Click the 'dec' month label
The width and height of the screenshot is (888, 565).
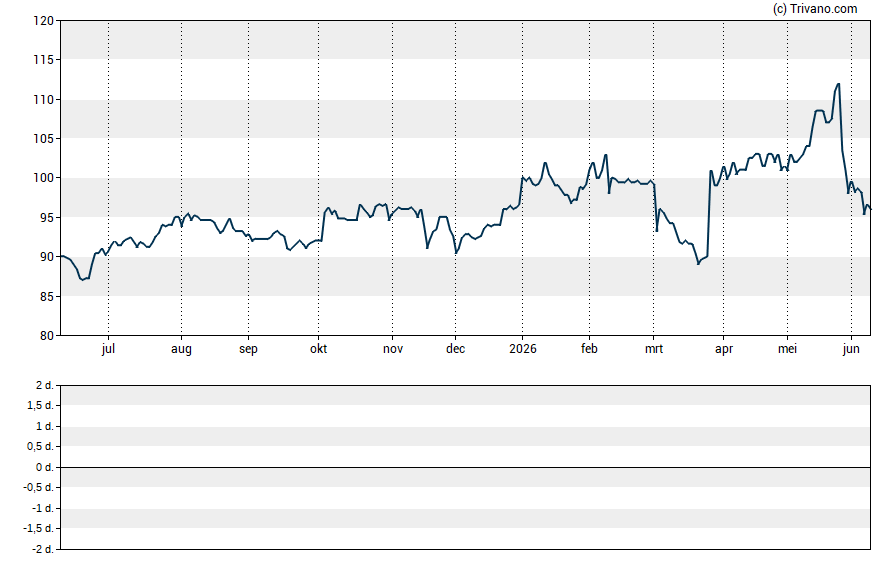(455, 349)
